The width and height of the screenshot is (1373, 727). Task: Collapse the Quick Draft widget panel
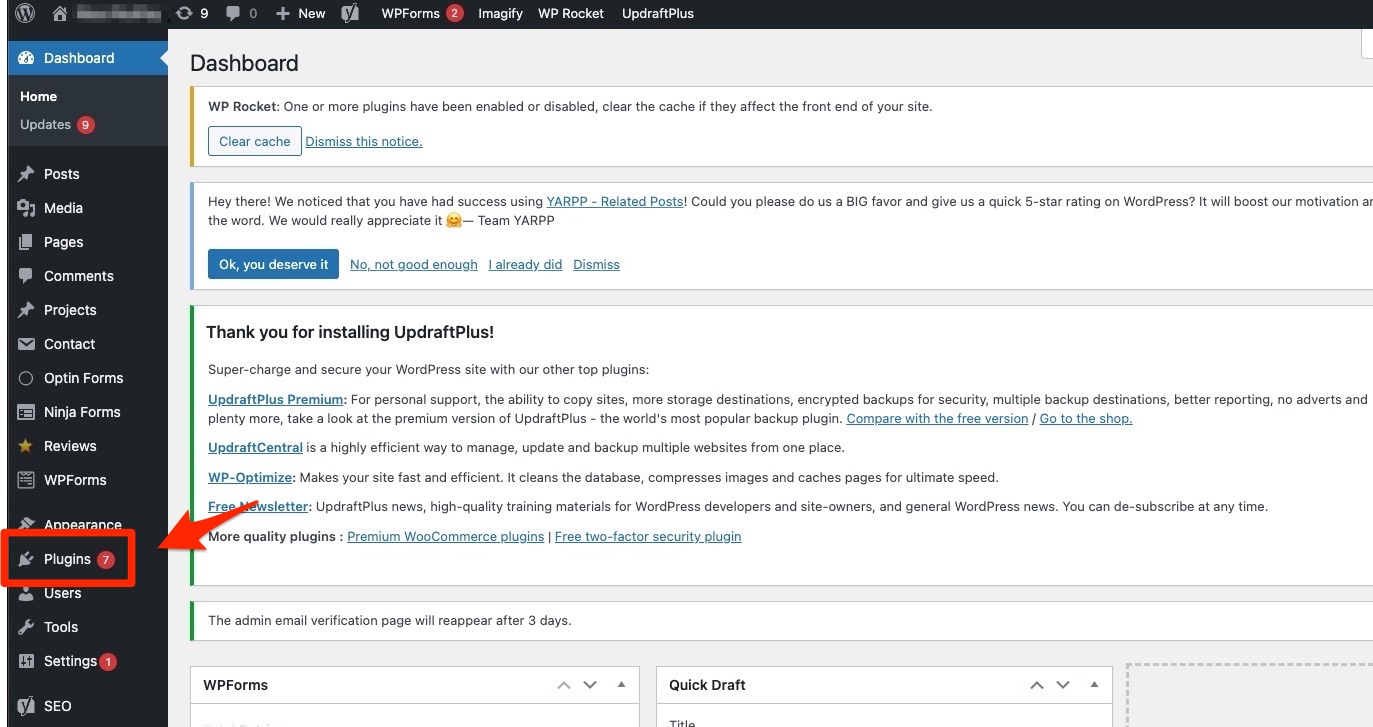tap(1093, 685)
